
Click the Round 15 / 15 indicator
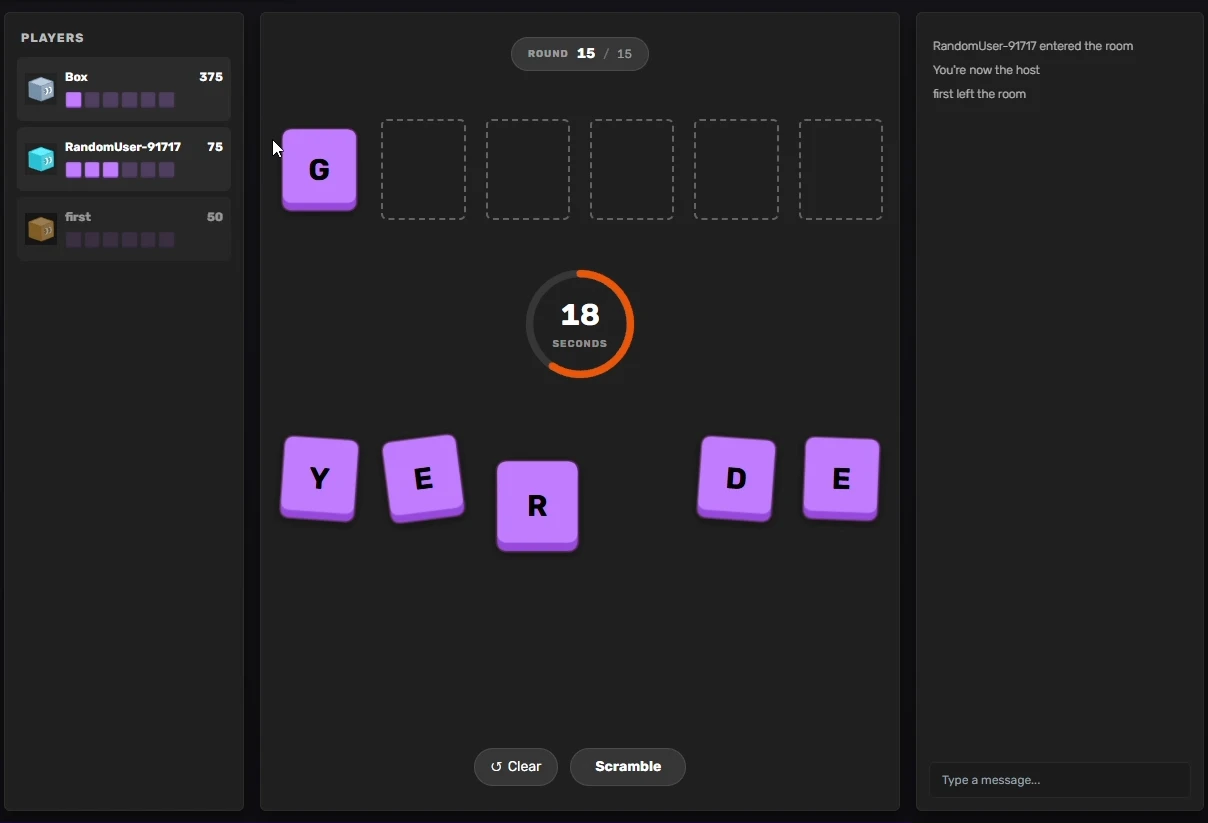click(x=580, y=54)
